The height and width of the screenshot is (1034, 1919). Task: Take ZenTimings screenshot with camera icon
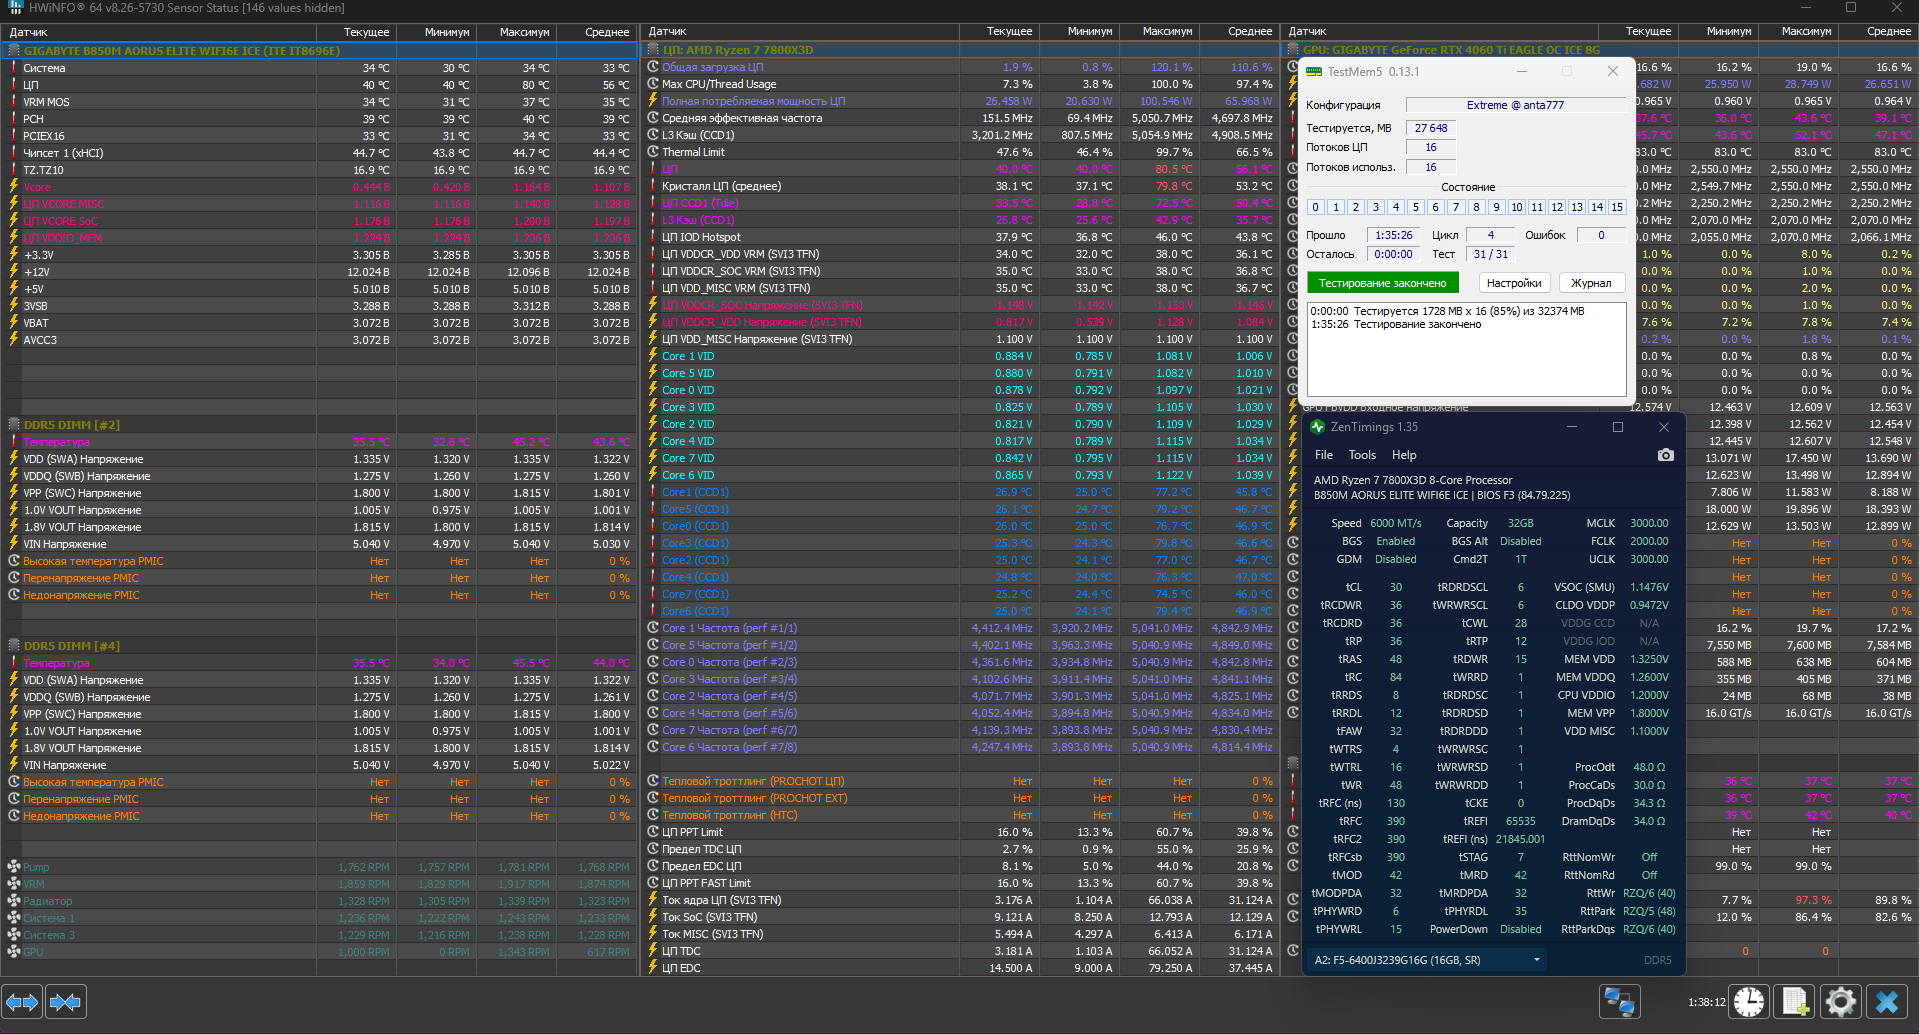tap(1665, 455)
